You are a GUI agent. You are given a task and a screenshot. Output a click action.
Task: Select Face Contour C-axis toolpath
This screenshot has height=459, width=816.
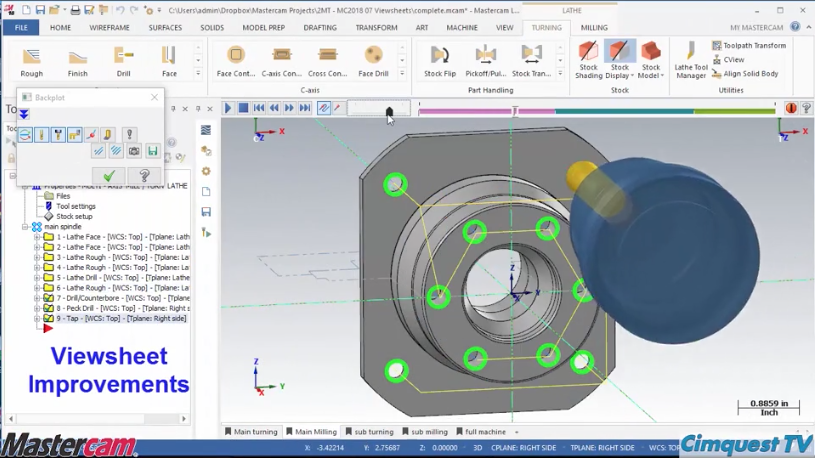click(236, 61)
